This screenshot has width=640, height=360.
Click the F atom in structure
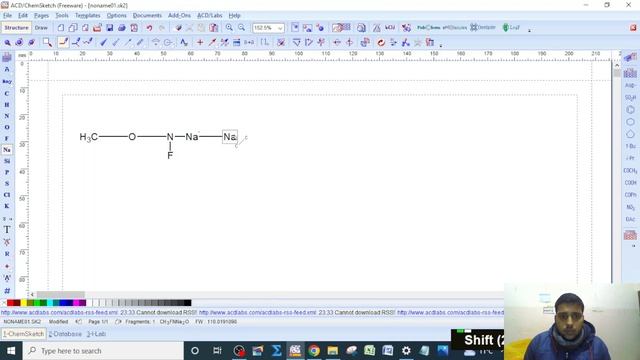click(x=170, y=156)
